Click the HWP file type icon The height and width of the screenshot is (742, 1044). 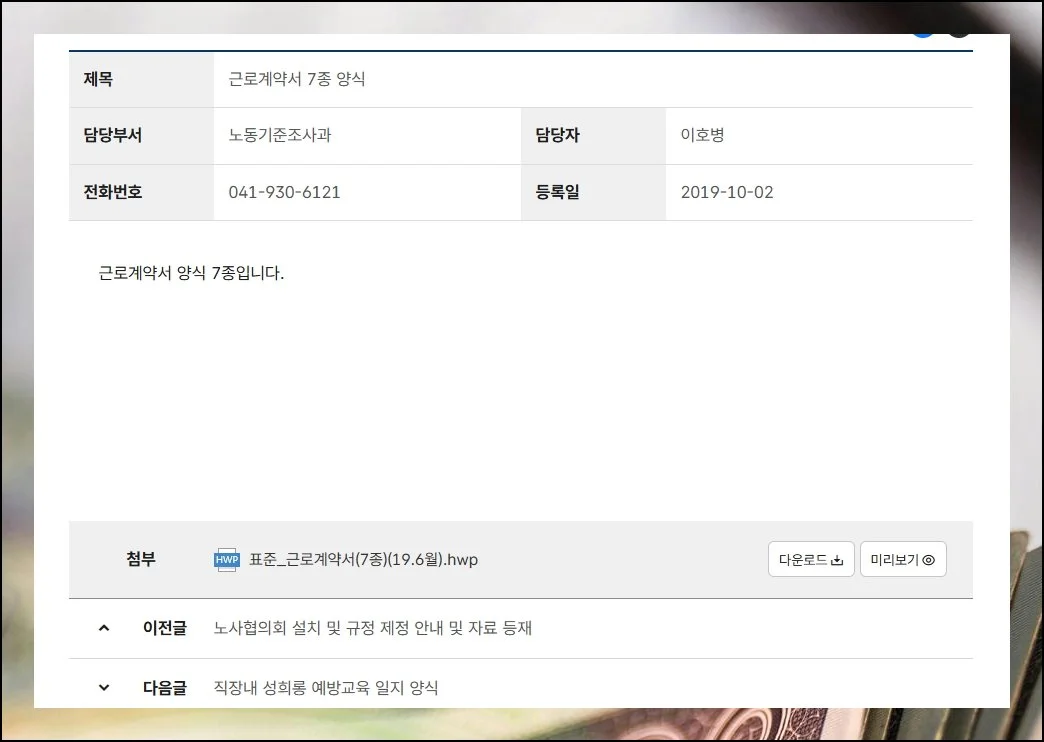click(x=227, y=560)
